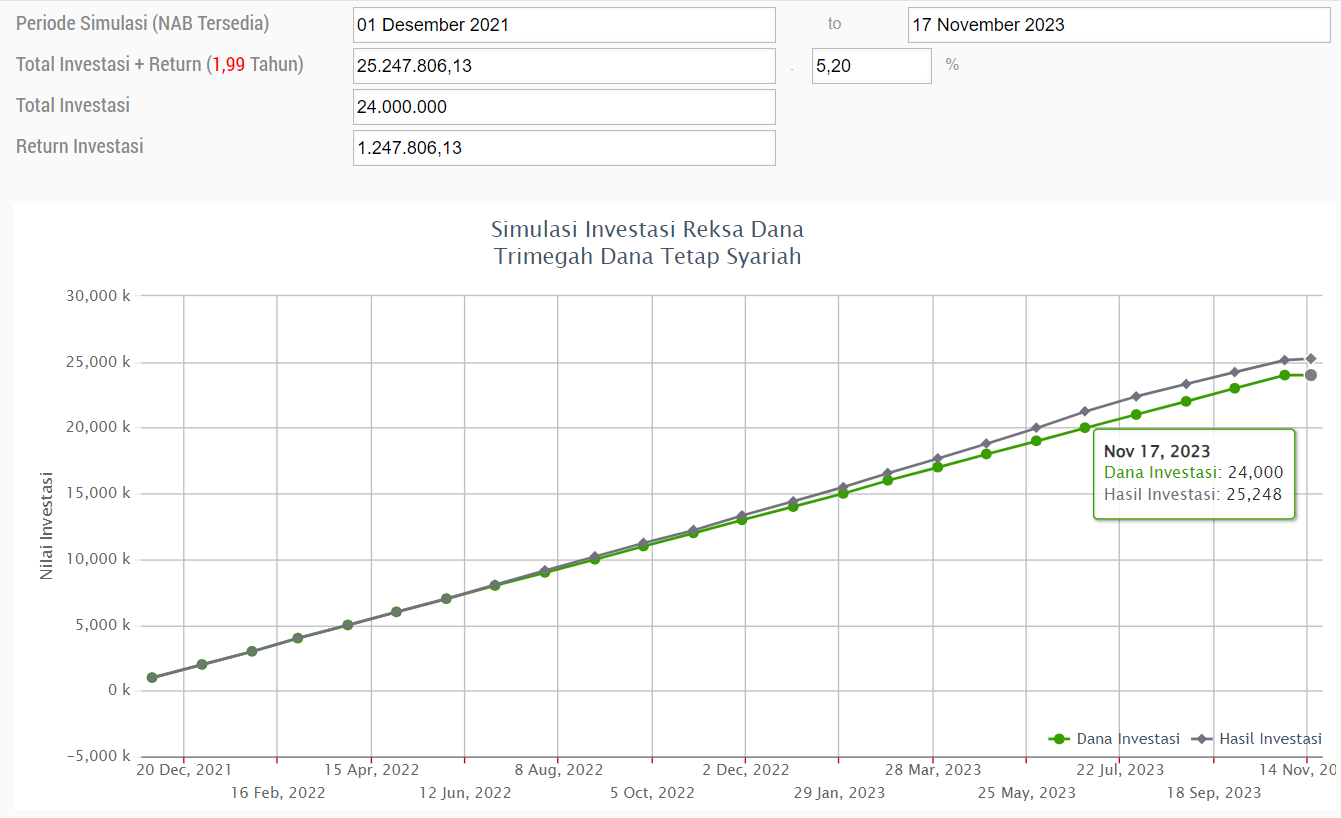Screen dimensions: 1341x818
Task: Click the 15 Apr, 2022 x-axis label
Action: pyautogui.click(x=372, y=770)
